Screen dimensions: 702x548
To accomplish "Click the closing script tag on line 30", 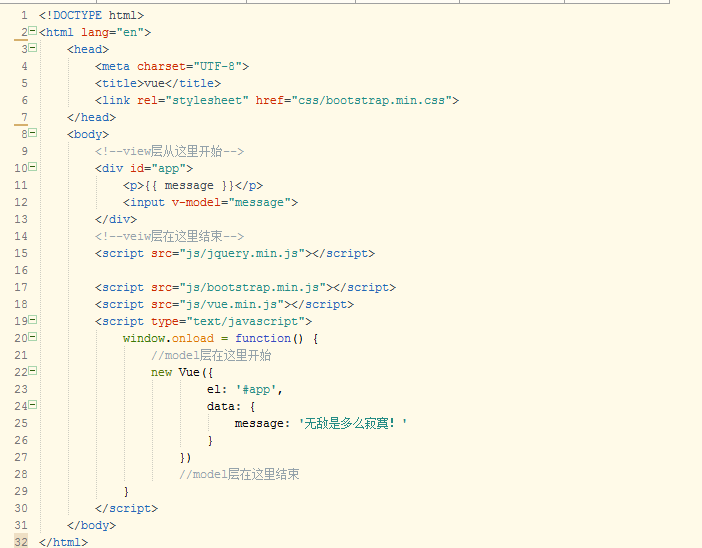I will (126, 509).
